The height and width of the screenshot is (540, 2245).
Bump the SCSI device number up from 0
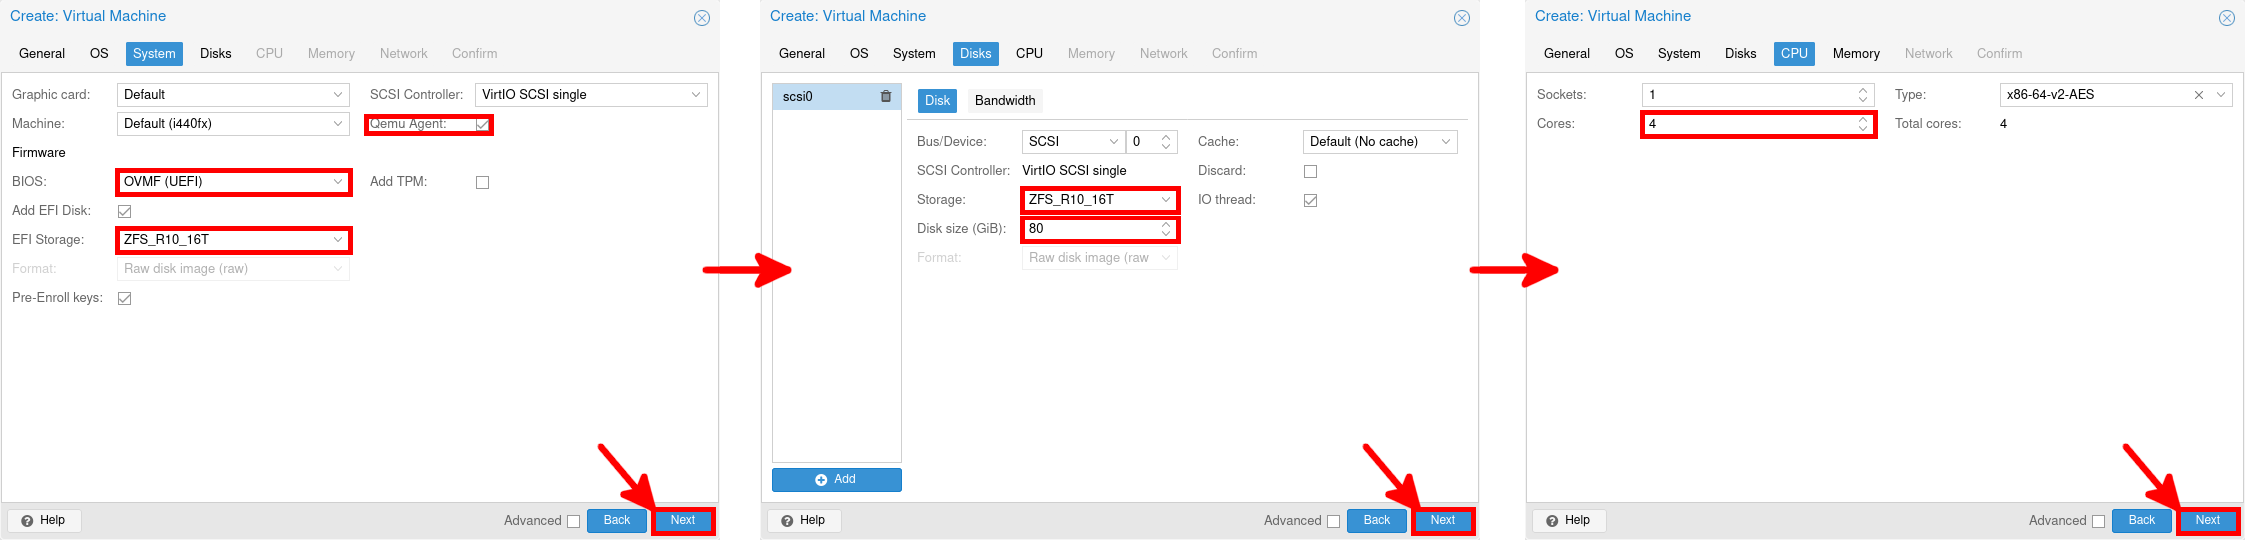coord(1166,137)
